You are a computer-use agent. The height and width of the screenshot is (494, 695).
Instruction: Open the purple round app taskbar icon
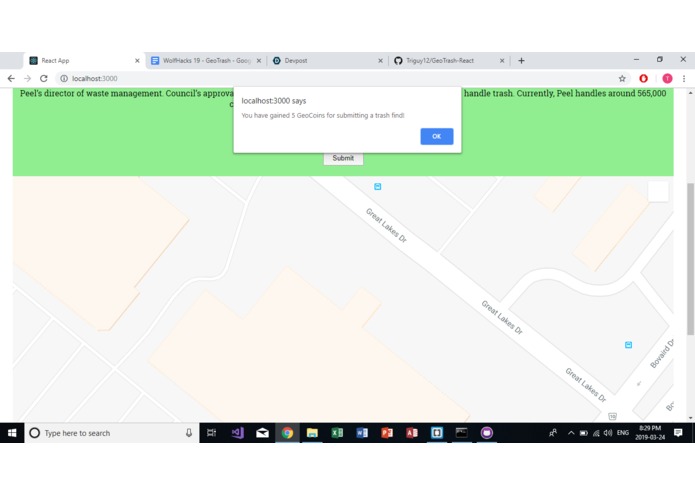pyautogui.click(x=487, y=433)
